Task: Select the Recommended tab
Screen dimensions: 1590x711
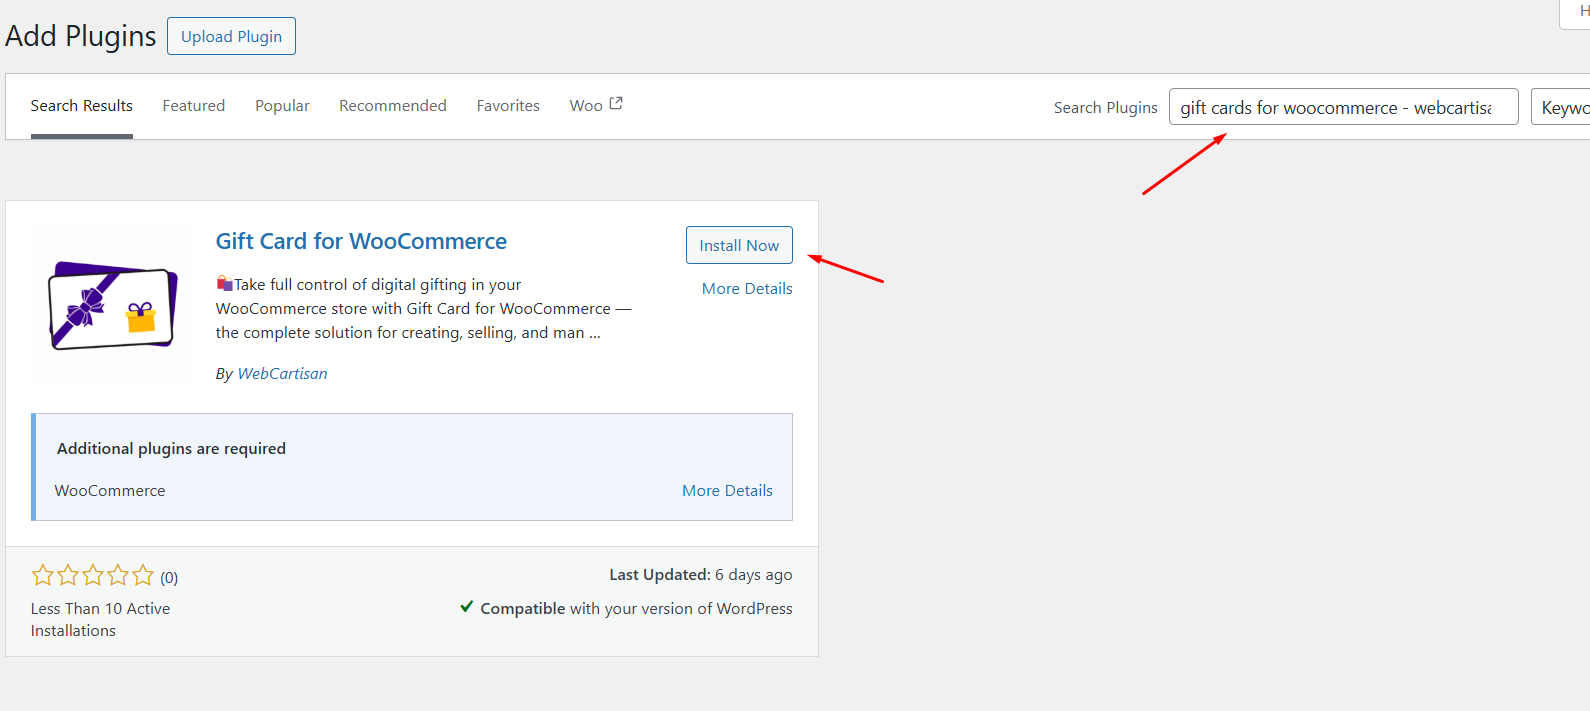Action: (x=392, y=106)
